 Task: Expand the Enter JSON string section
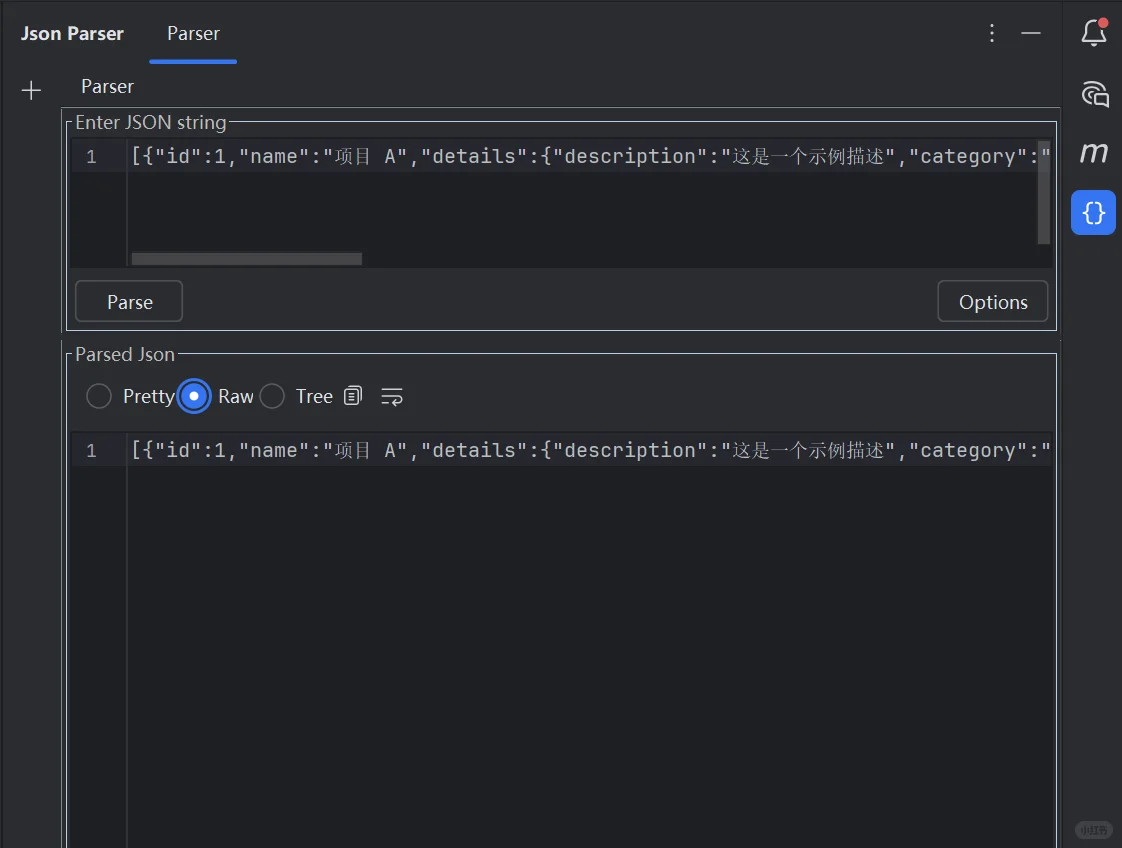[x=151, y=122]
